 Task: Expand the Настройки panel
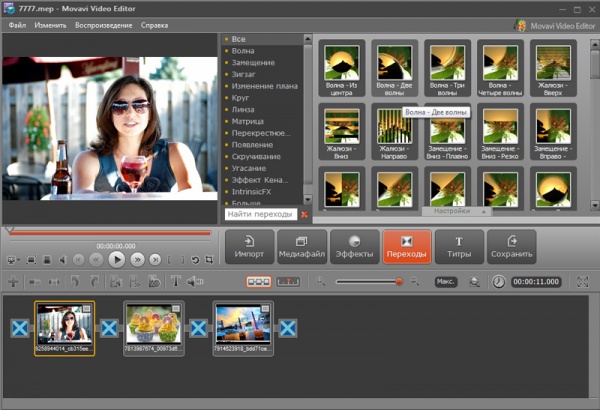(458, 212)
